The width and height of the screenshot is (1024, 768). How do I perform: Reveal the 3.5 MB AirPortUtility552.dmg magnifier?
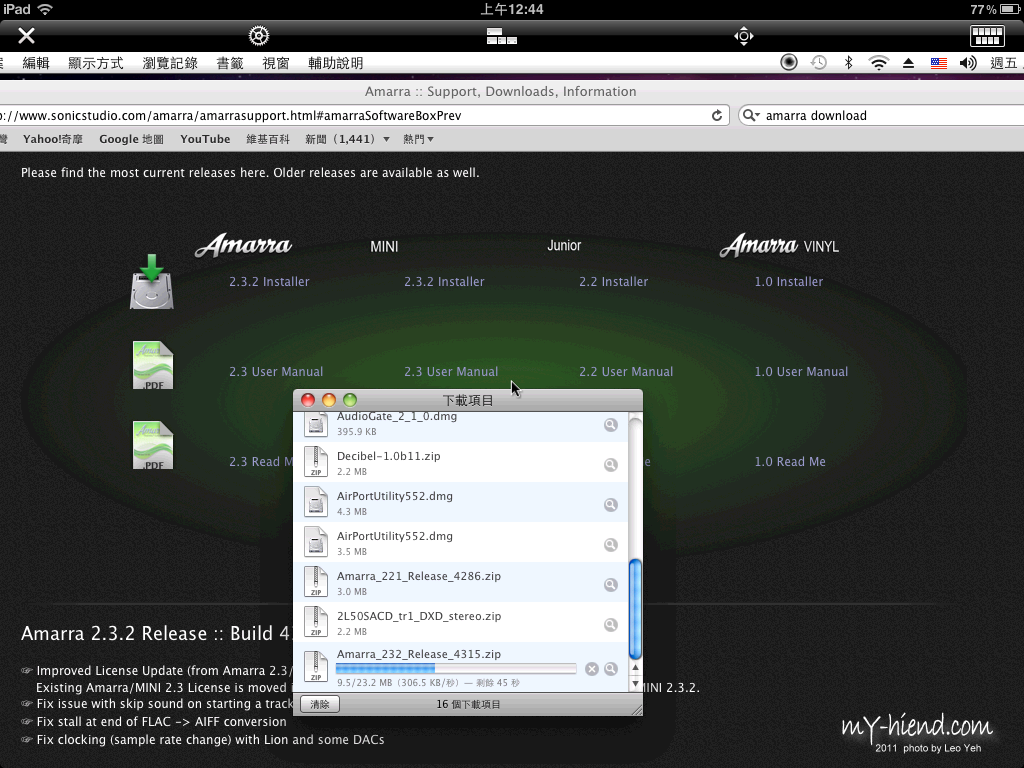(611, 545)
